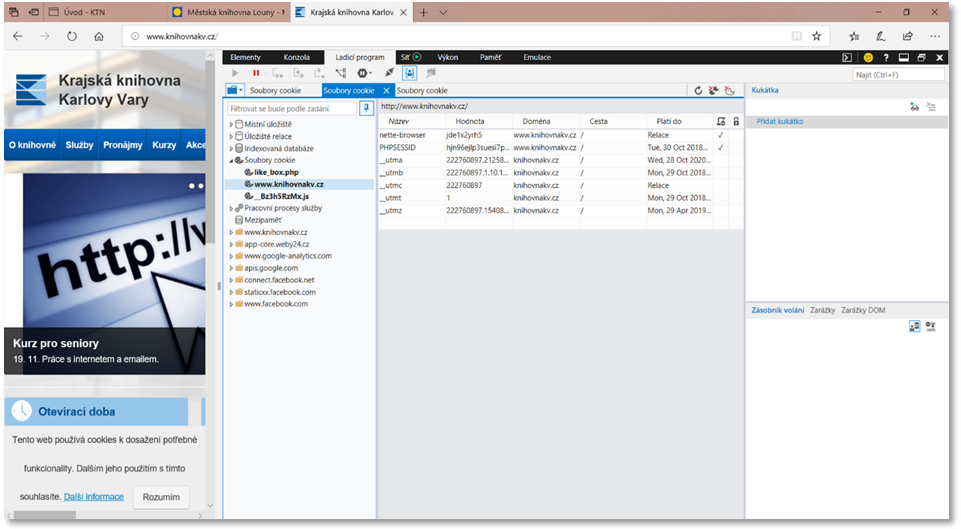
Task: Click the break on new worker icon
Action: (x=341, y=73)
